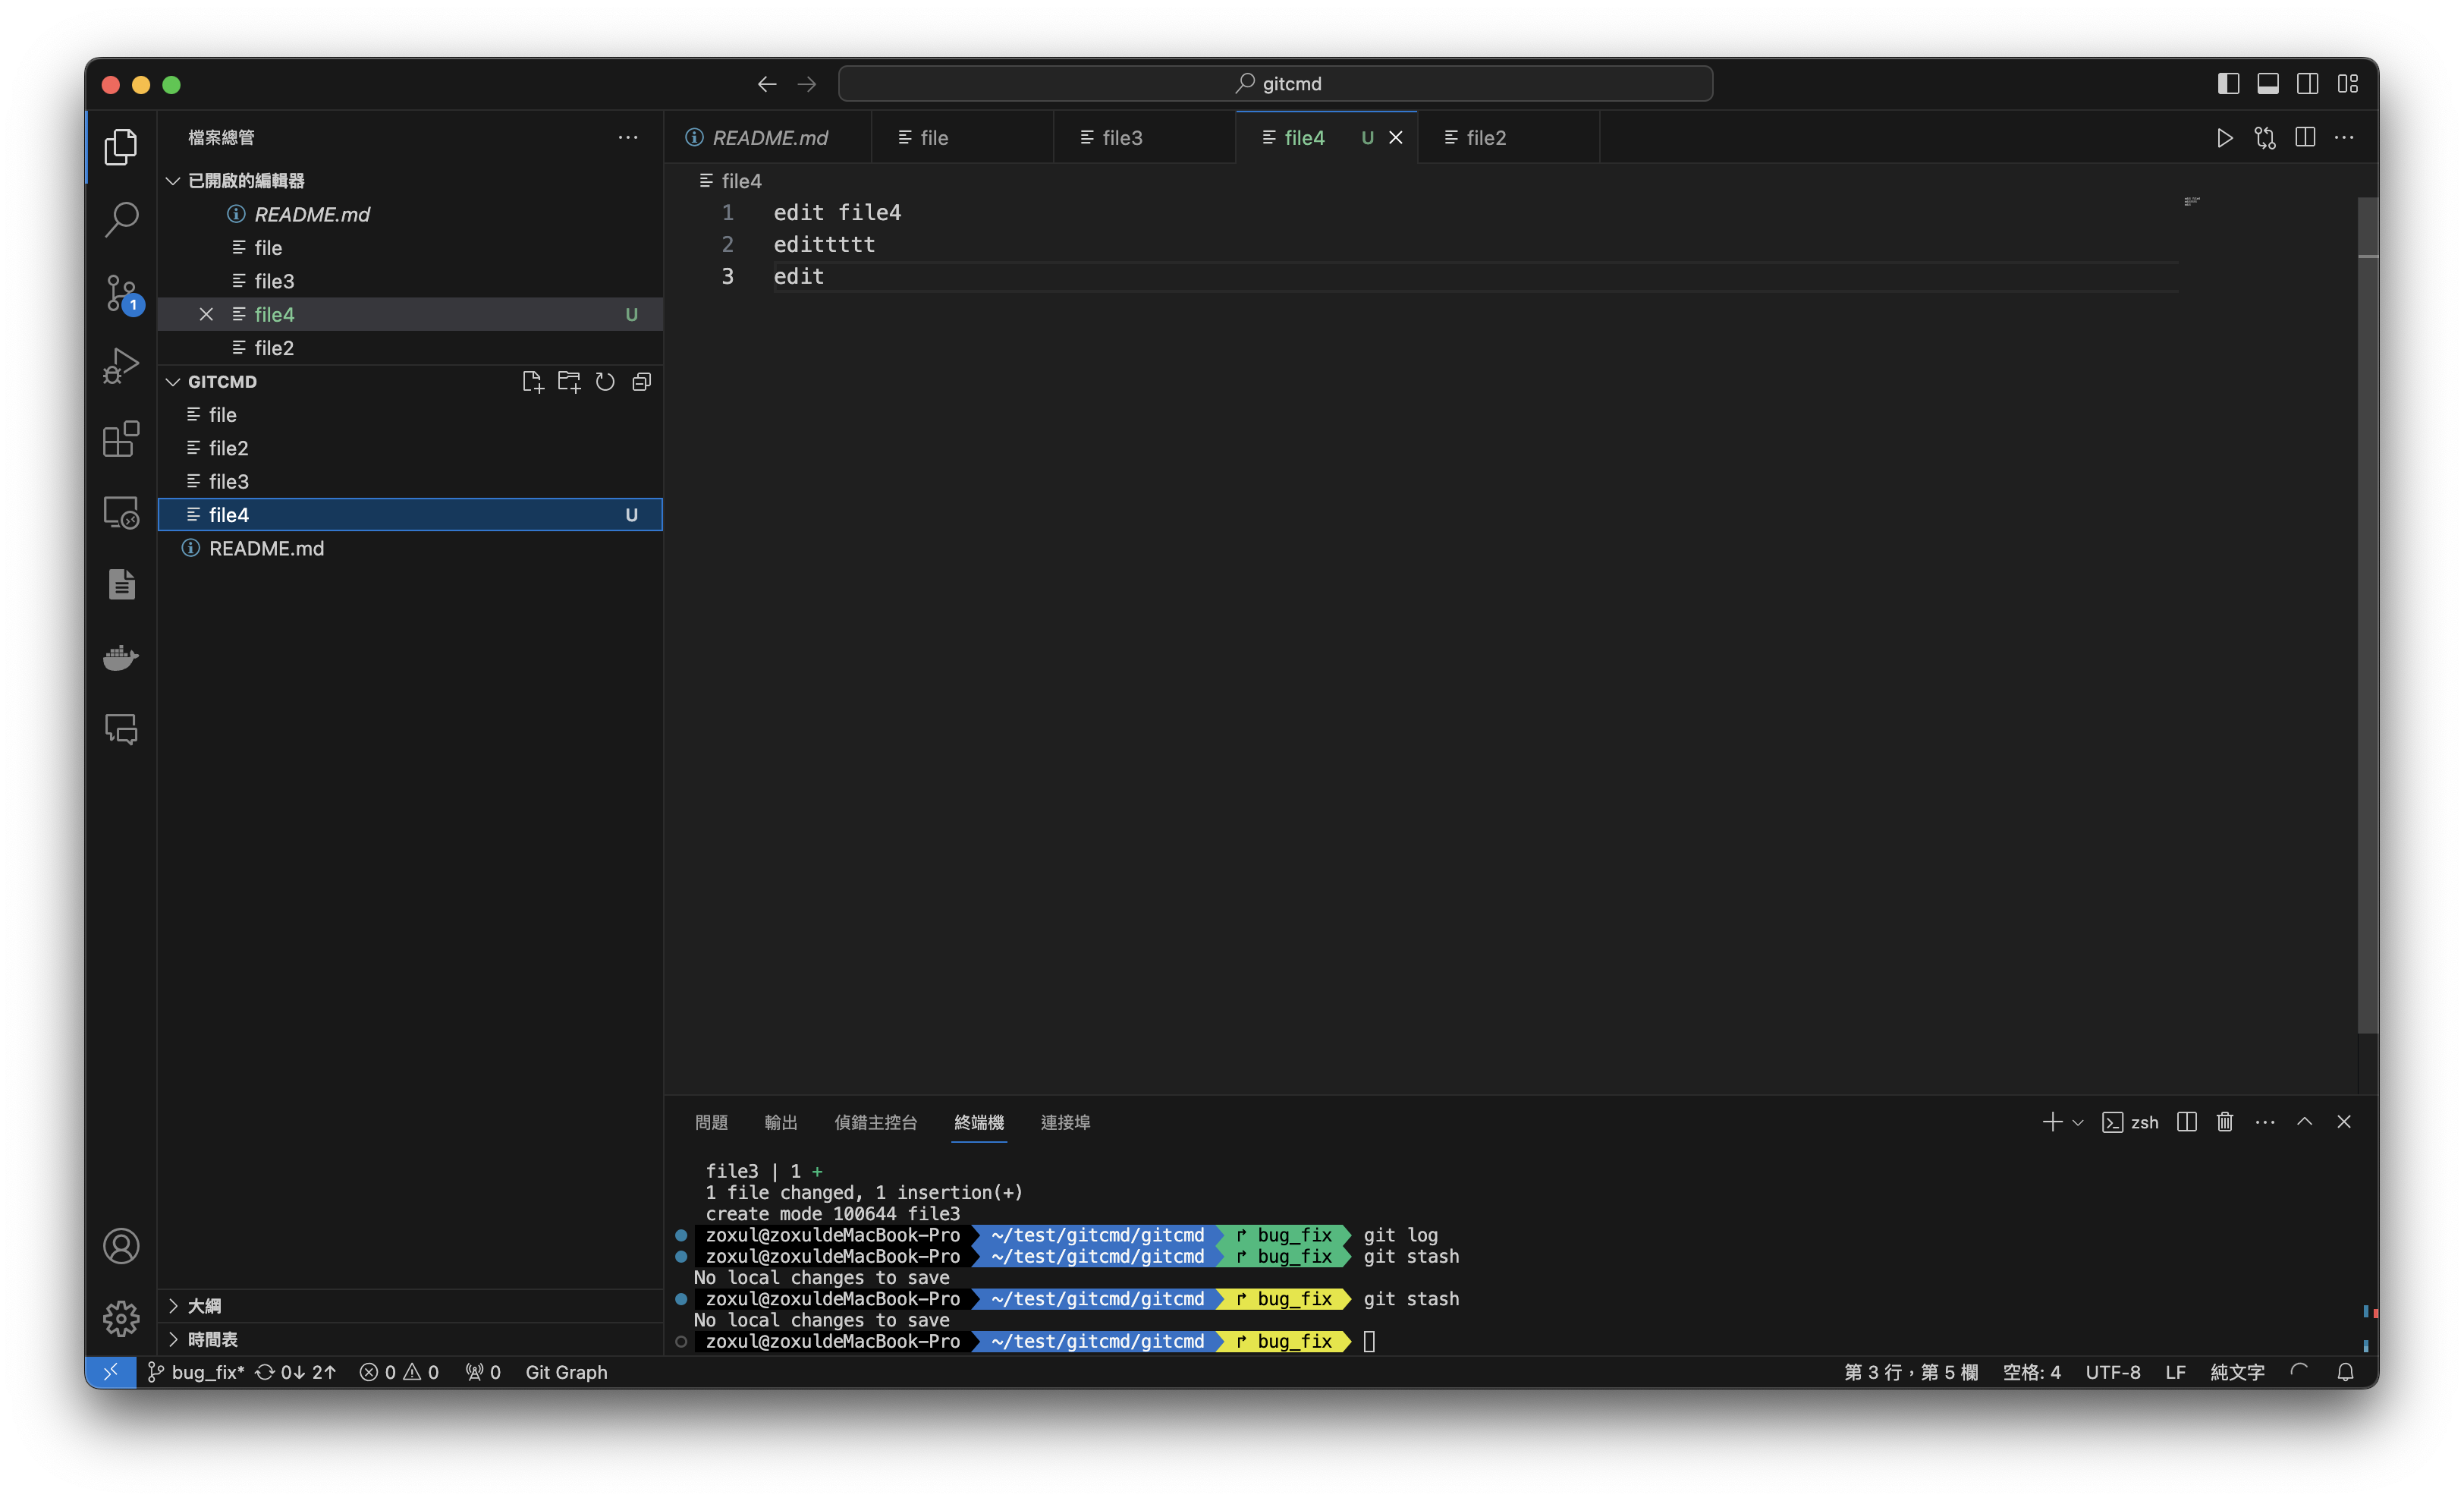Click the New File icon in GITCMD
This screenshot has width=2464, height=1501.
[x=532, y=382]
